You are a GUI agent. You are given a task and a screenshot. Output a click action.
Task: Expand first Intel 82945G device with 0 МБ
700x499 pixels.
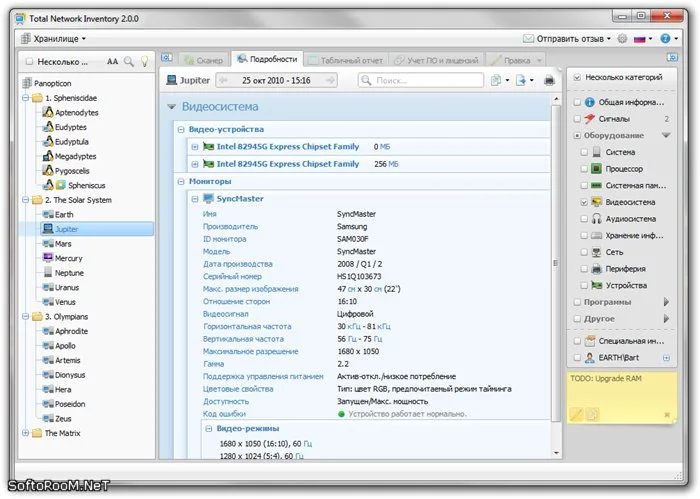195,147
